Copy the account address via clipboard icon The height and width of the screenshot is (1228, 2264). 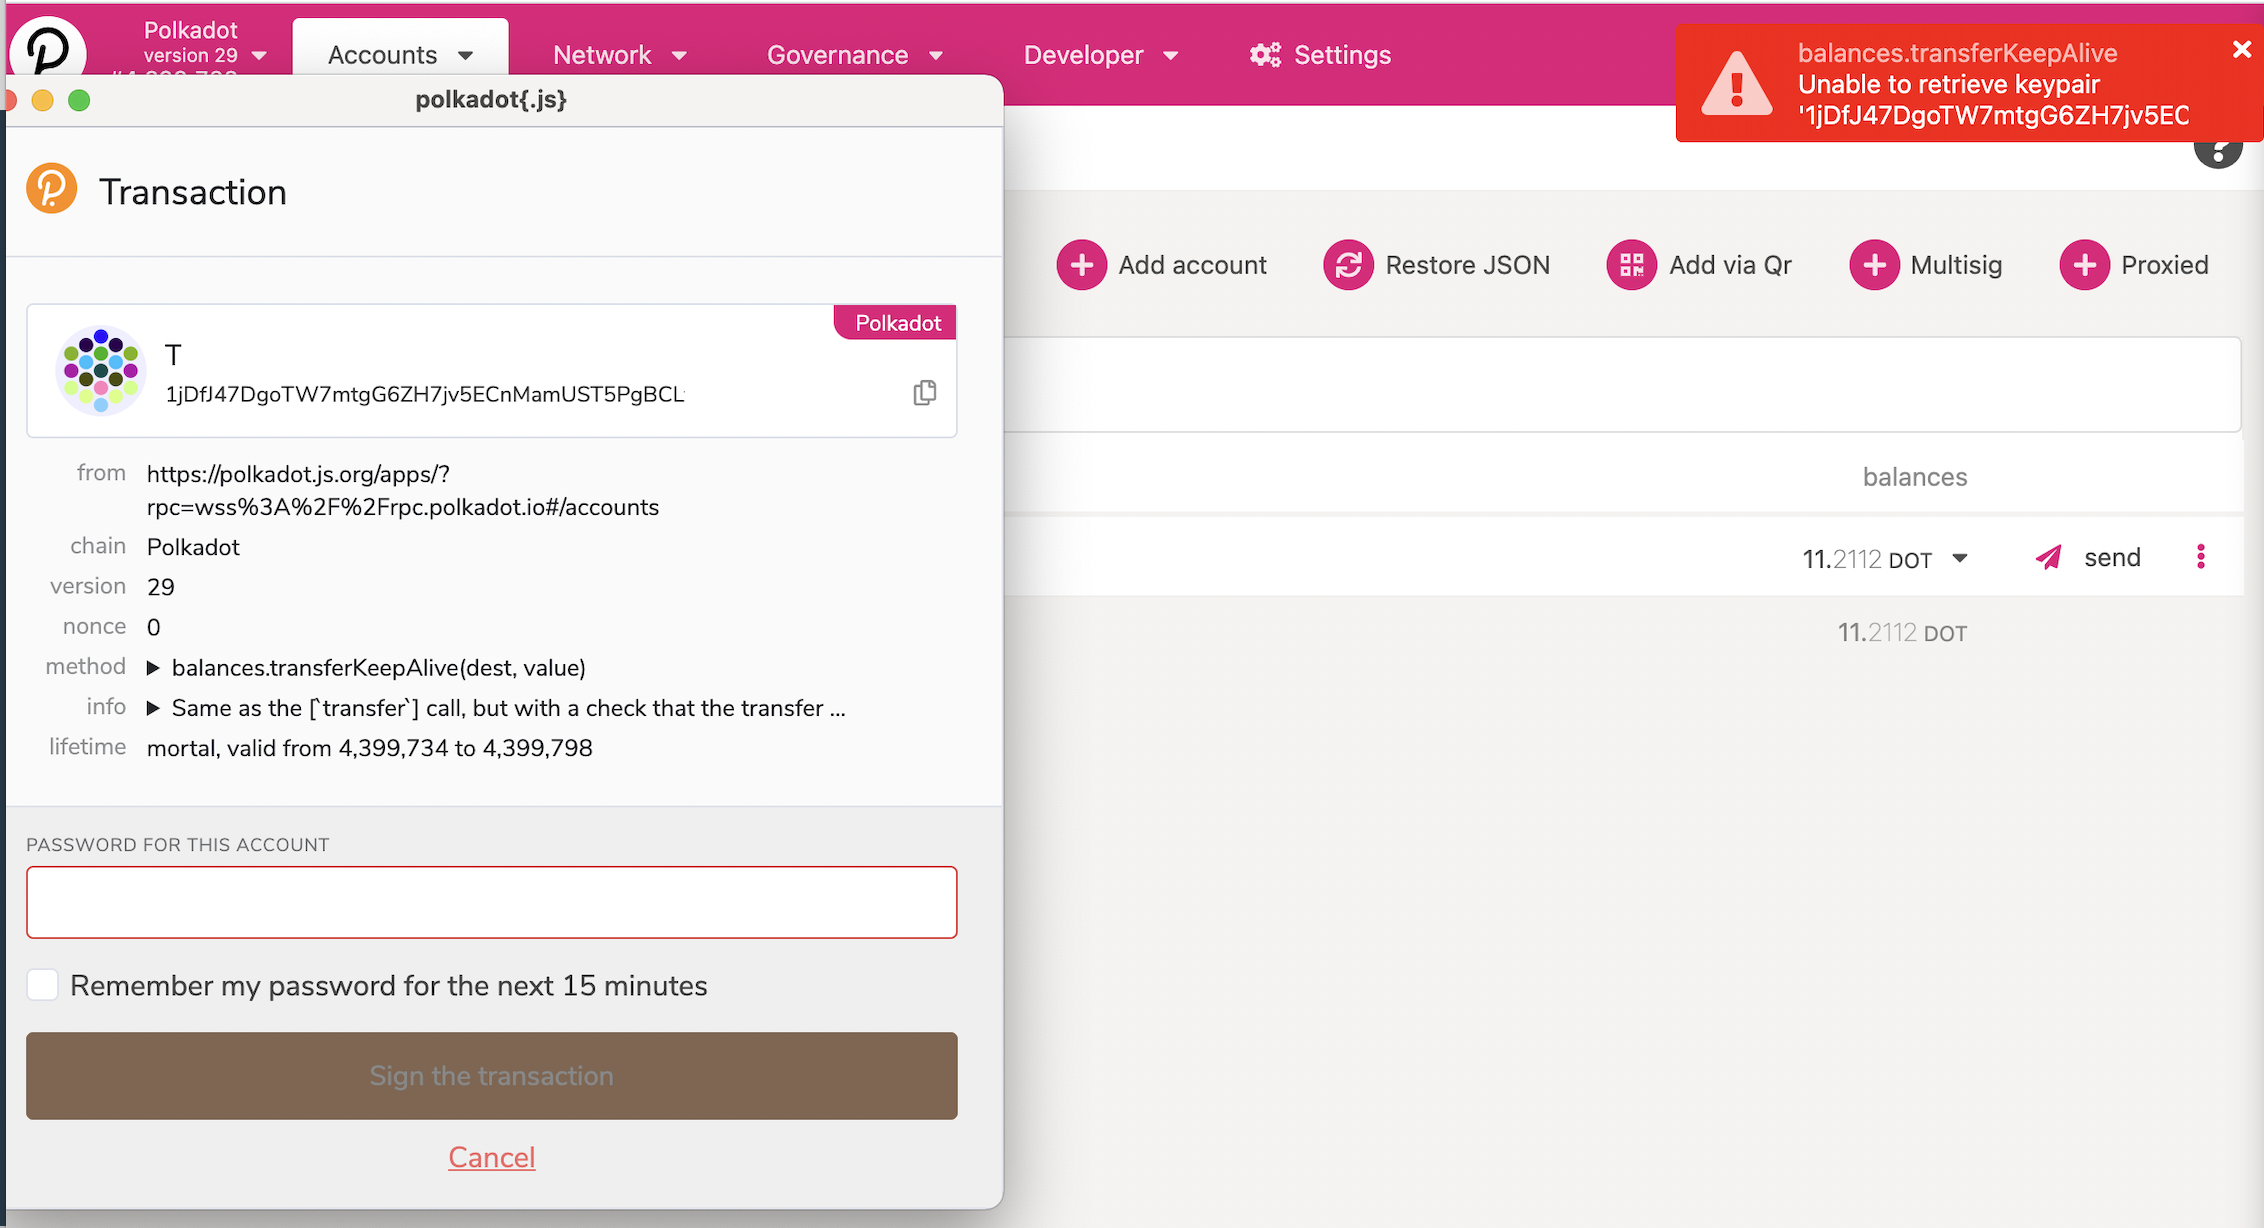click(925, 393)
